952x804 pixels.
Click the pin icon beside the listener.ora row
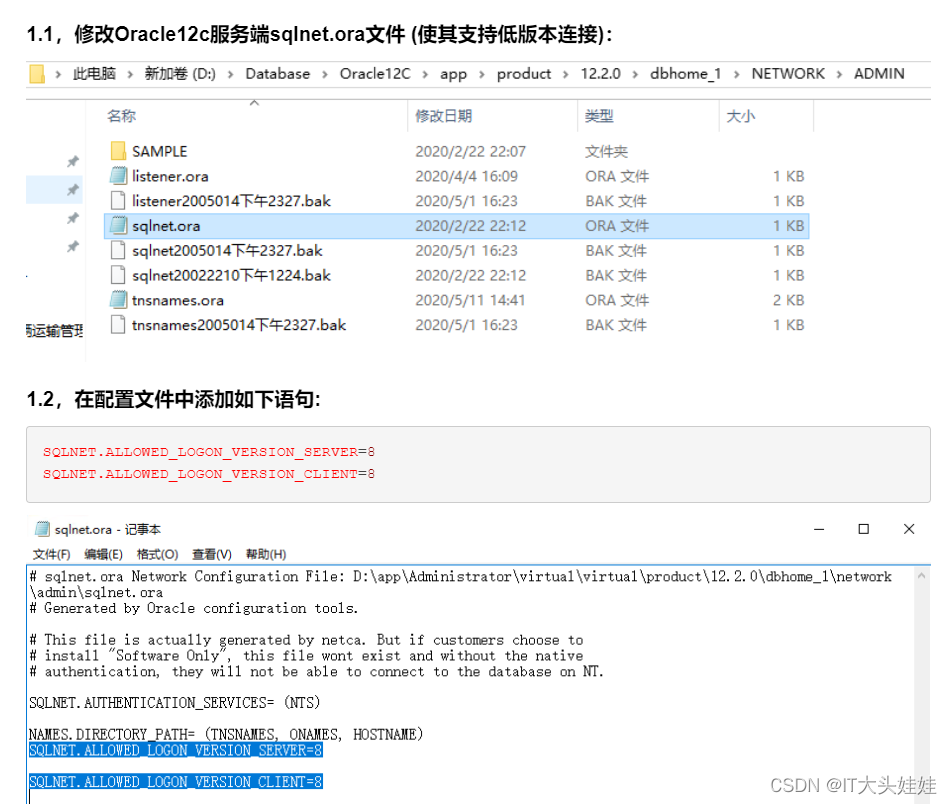coord(73,189)
